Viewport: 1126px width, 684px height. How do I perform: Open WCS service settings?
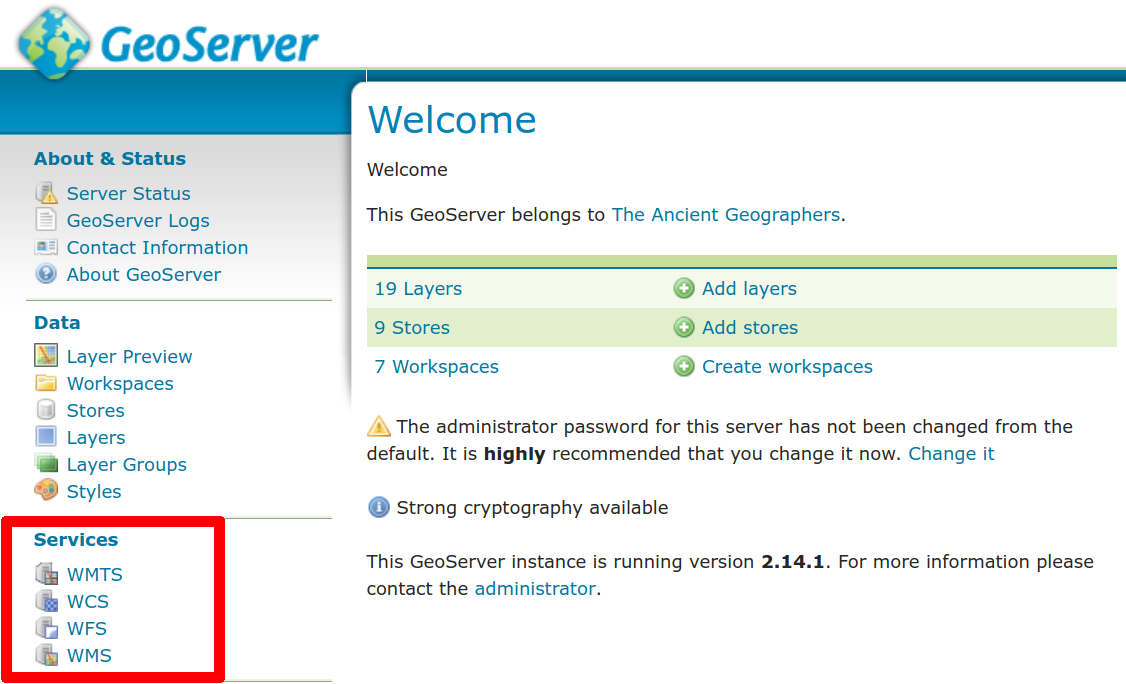coord(88,601)
